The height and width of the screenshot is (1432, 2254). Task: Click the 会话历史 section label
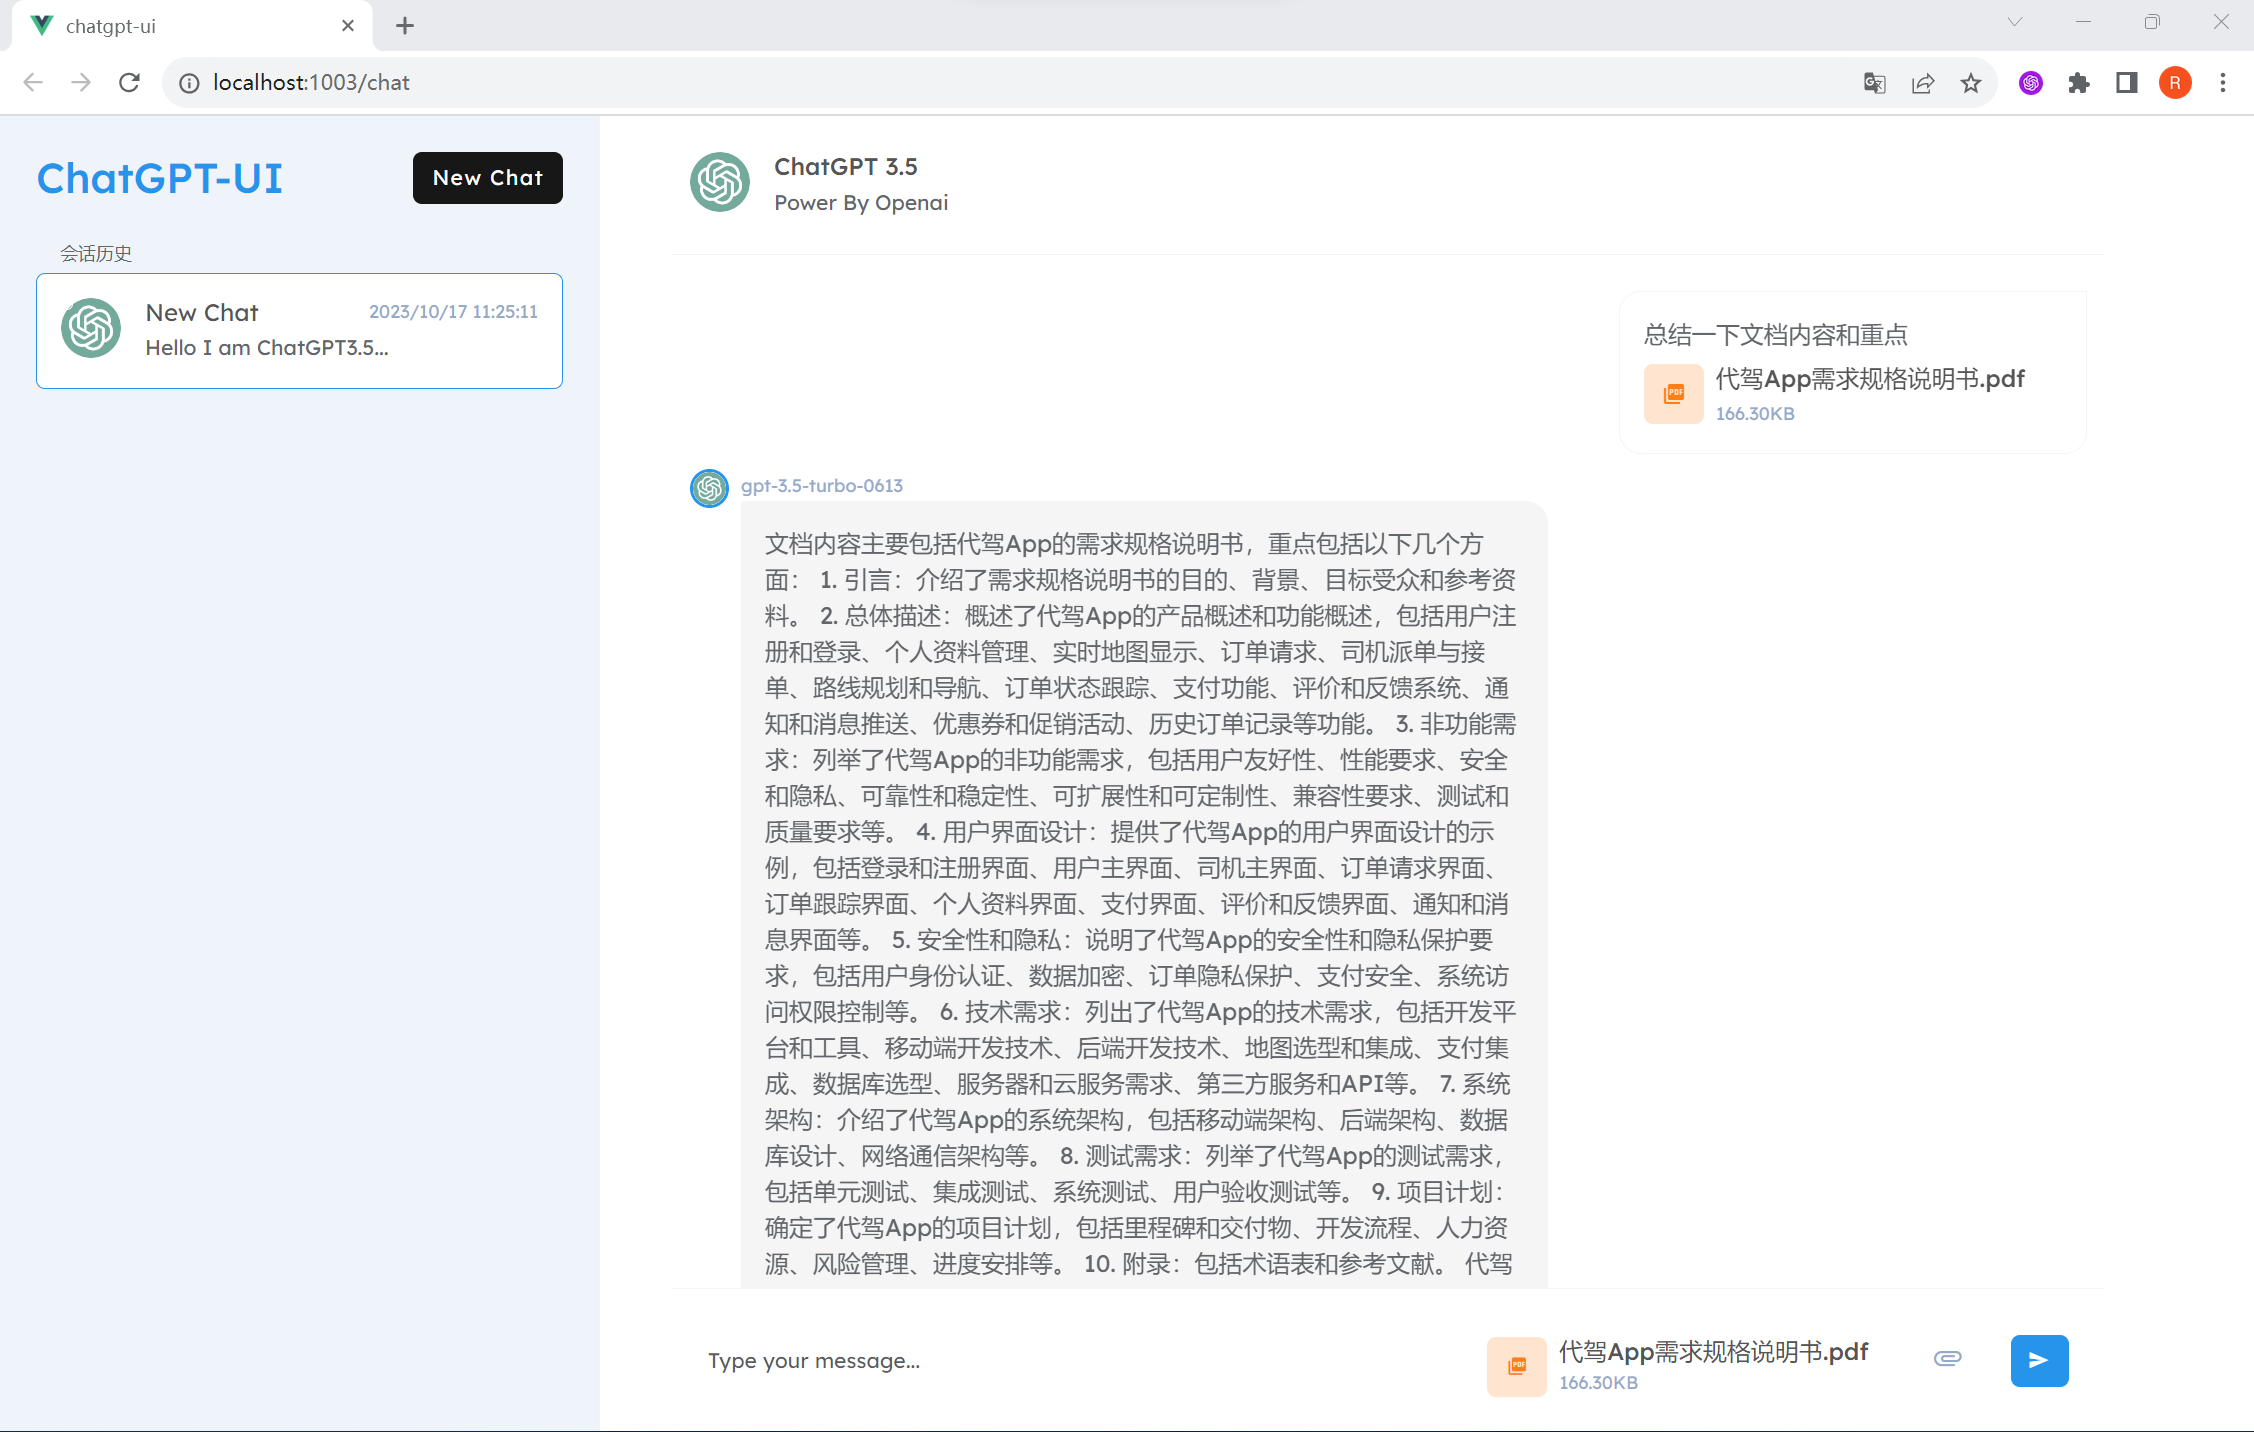tap(94, 253)
